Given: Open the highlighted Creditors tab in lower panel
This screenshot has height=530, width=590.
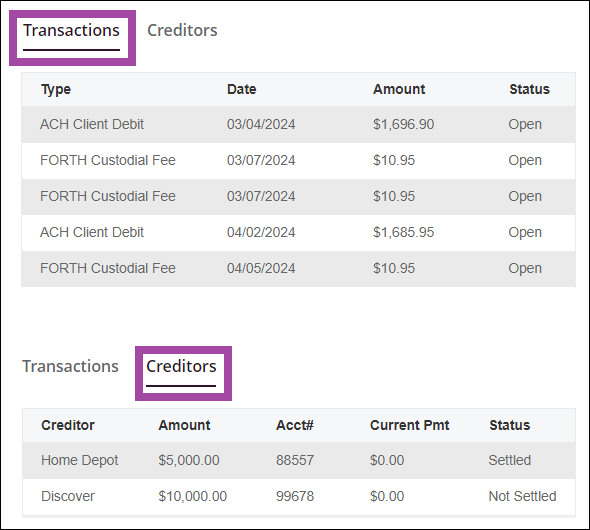Looking at the screenshot, I should [181, 366].
